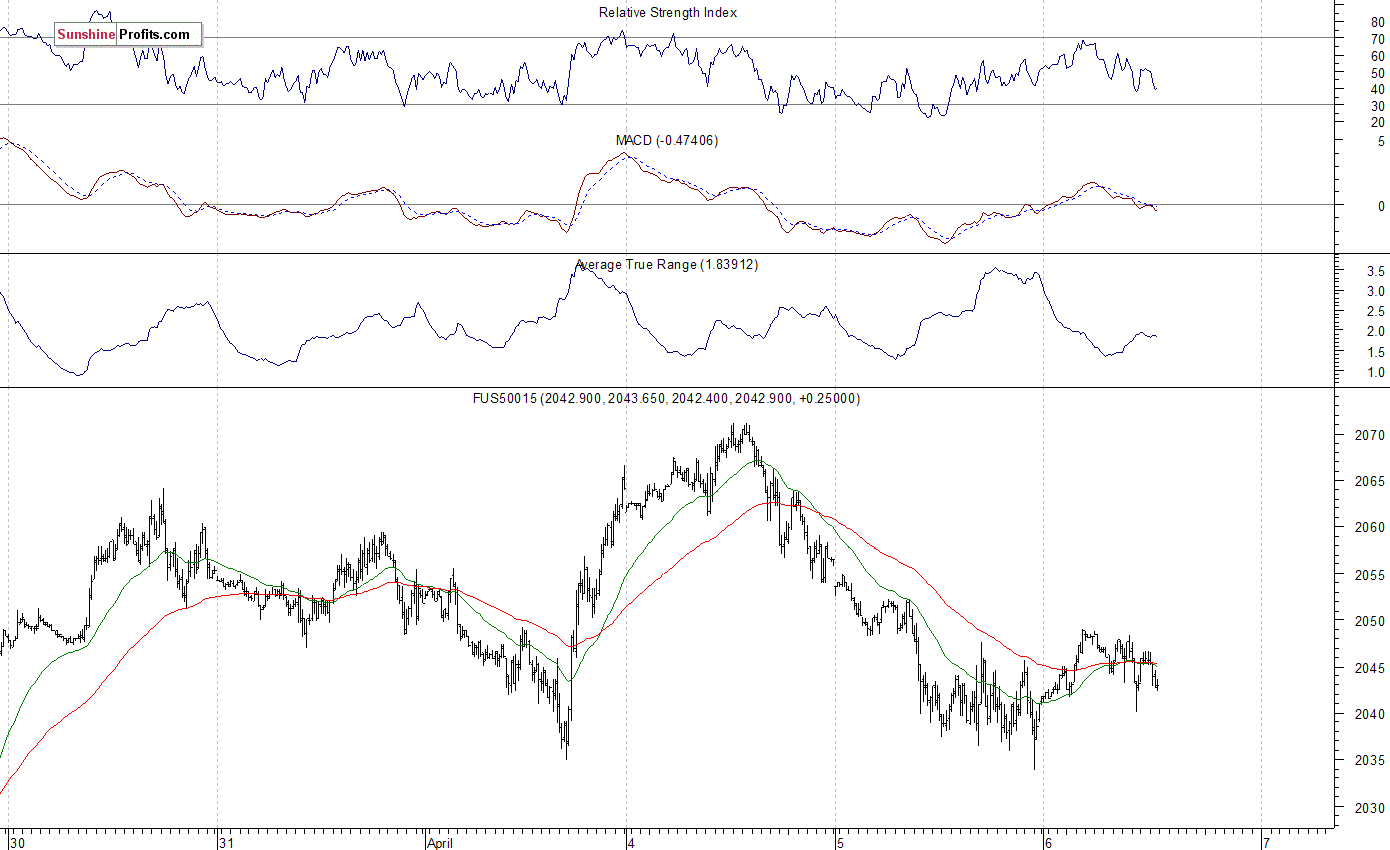Select the MACD (-0.47406) label
1390x850 pixels.
tap(666, 141)
